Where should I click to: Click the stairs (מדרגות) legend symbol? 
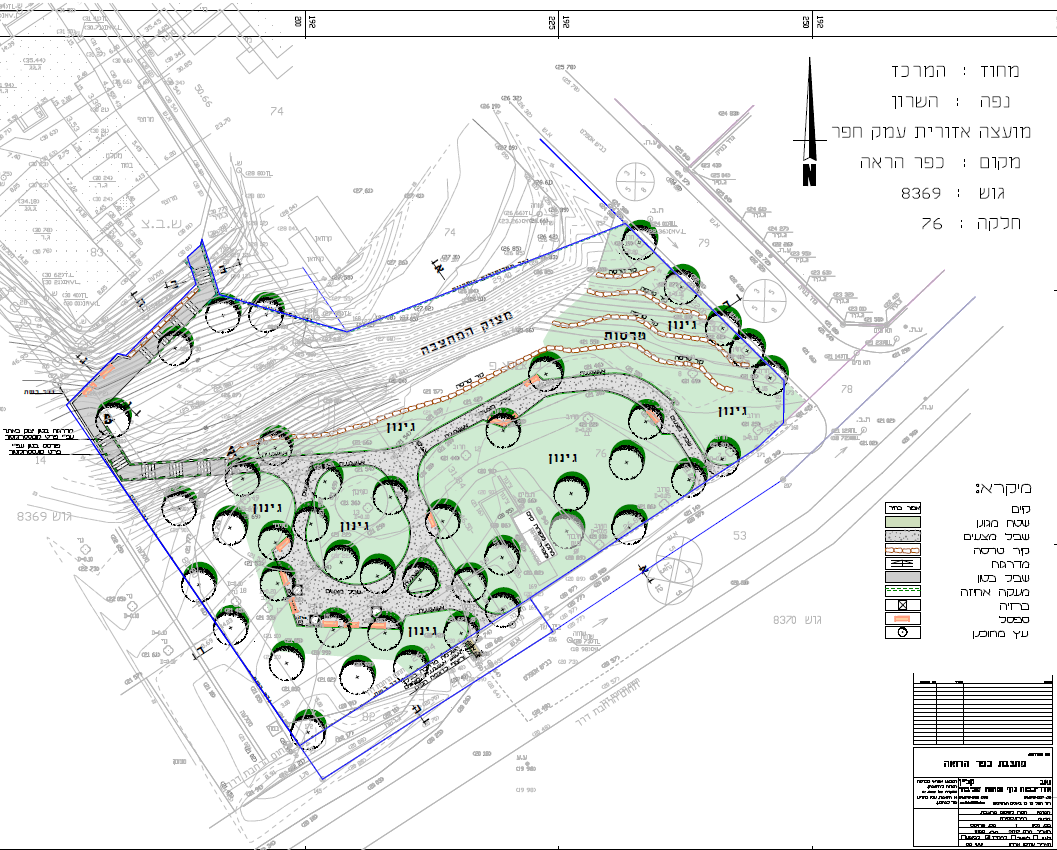pyautogui.click(x=904, y=563)
